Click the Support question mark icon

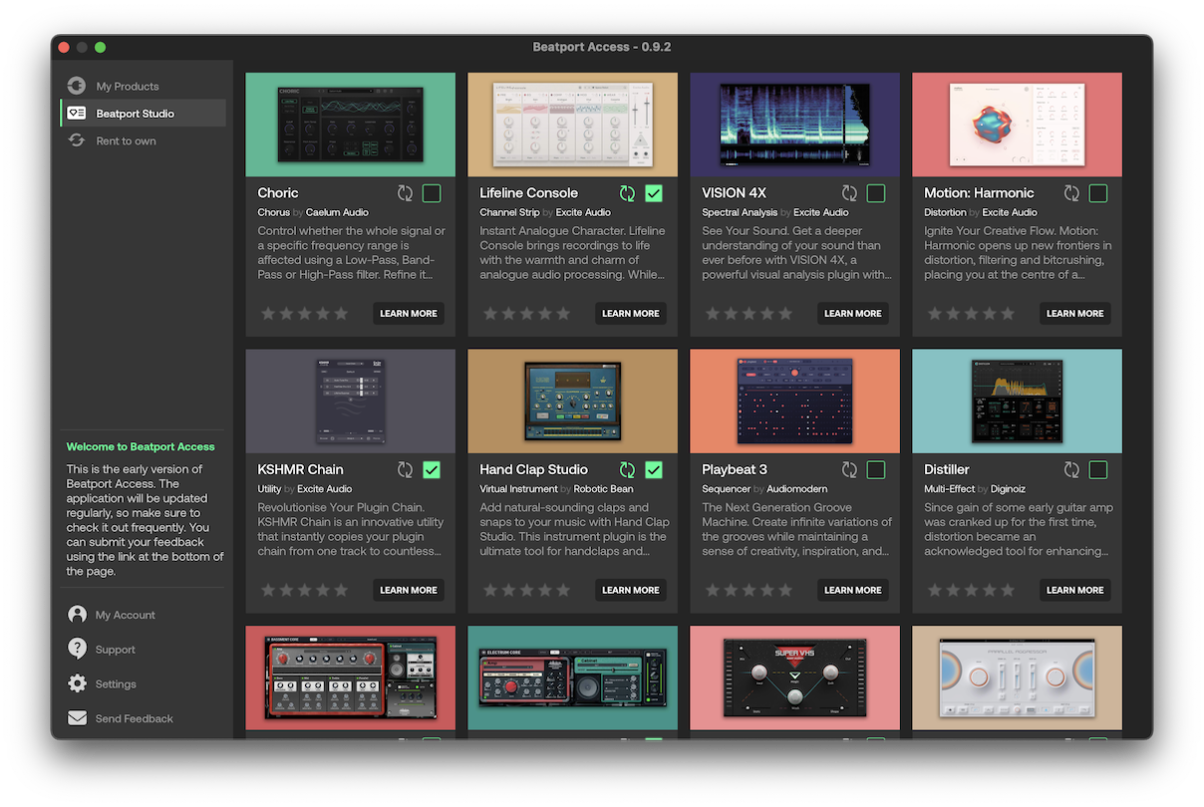pos(77,649)
